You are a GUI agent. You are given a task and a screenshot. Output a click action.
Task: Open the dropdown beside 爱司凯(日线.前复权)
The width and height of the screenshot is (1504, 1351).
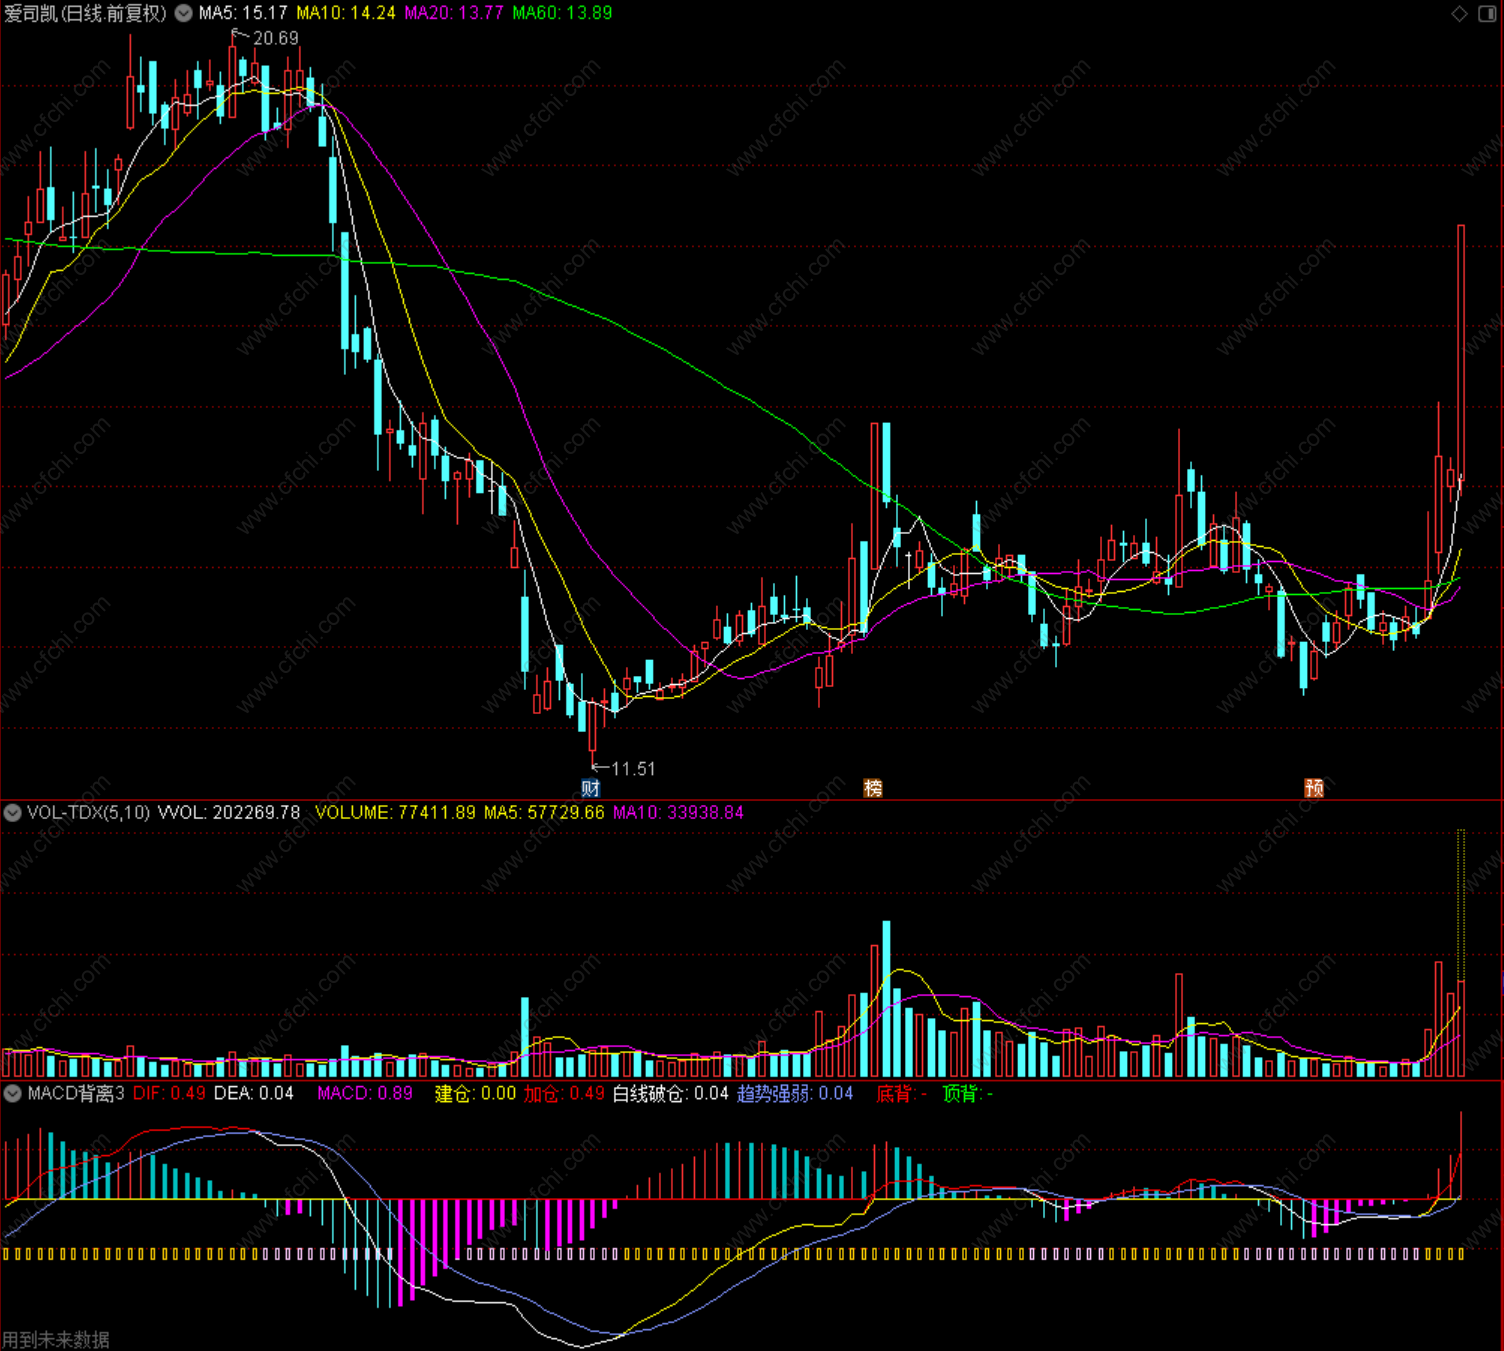coord(184,13)
